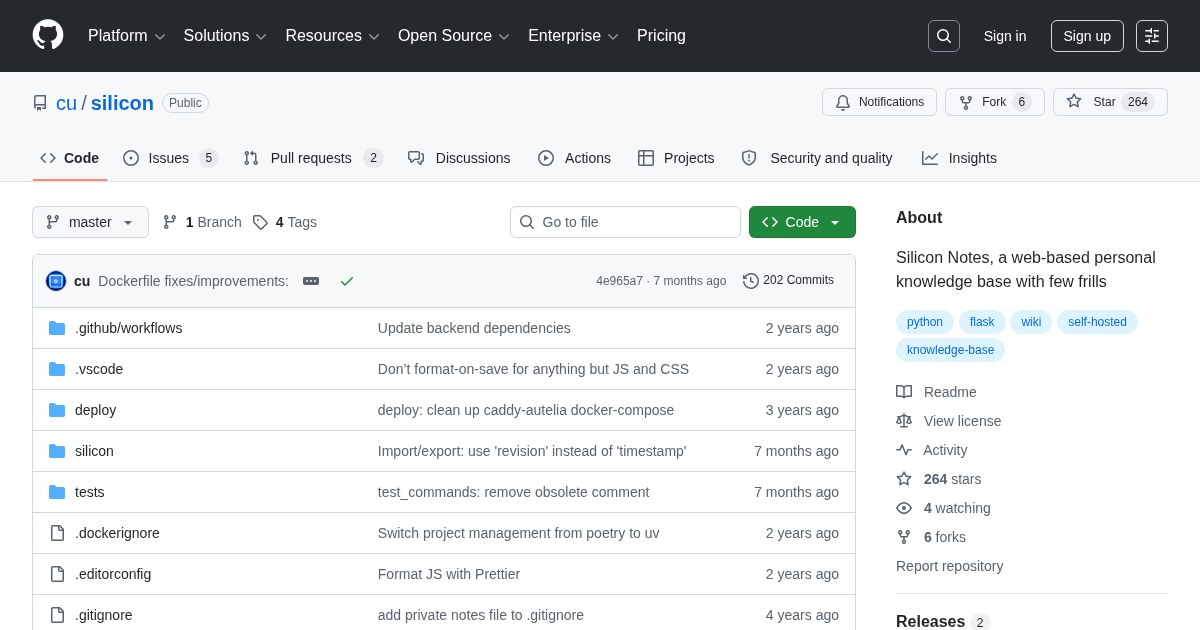Screen dimensions: 1200x630
Task: Click the Notifications bell icon
Action: [x=843, y=102]
